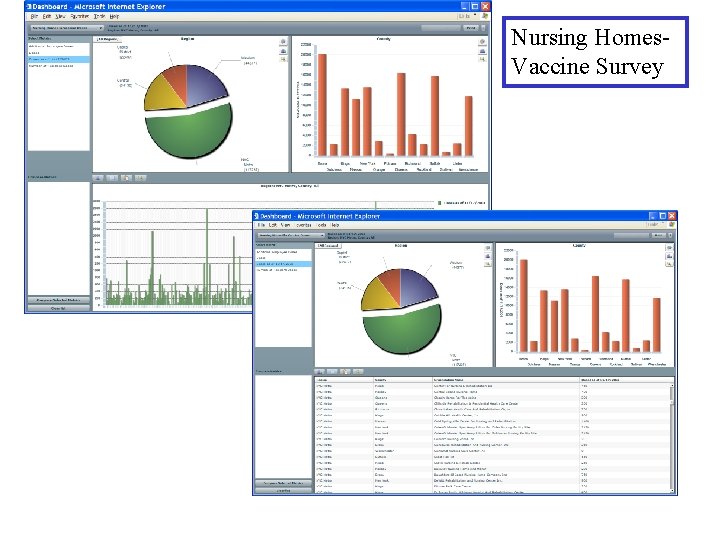Click bottom icon beside back window Region pie

(283, 59)
